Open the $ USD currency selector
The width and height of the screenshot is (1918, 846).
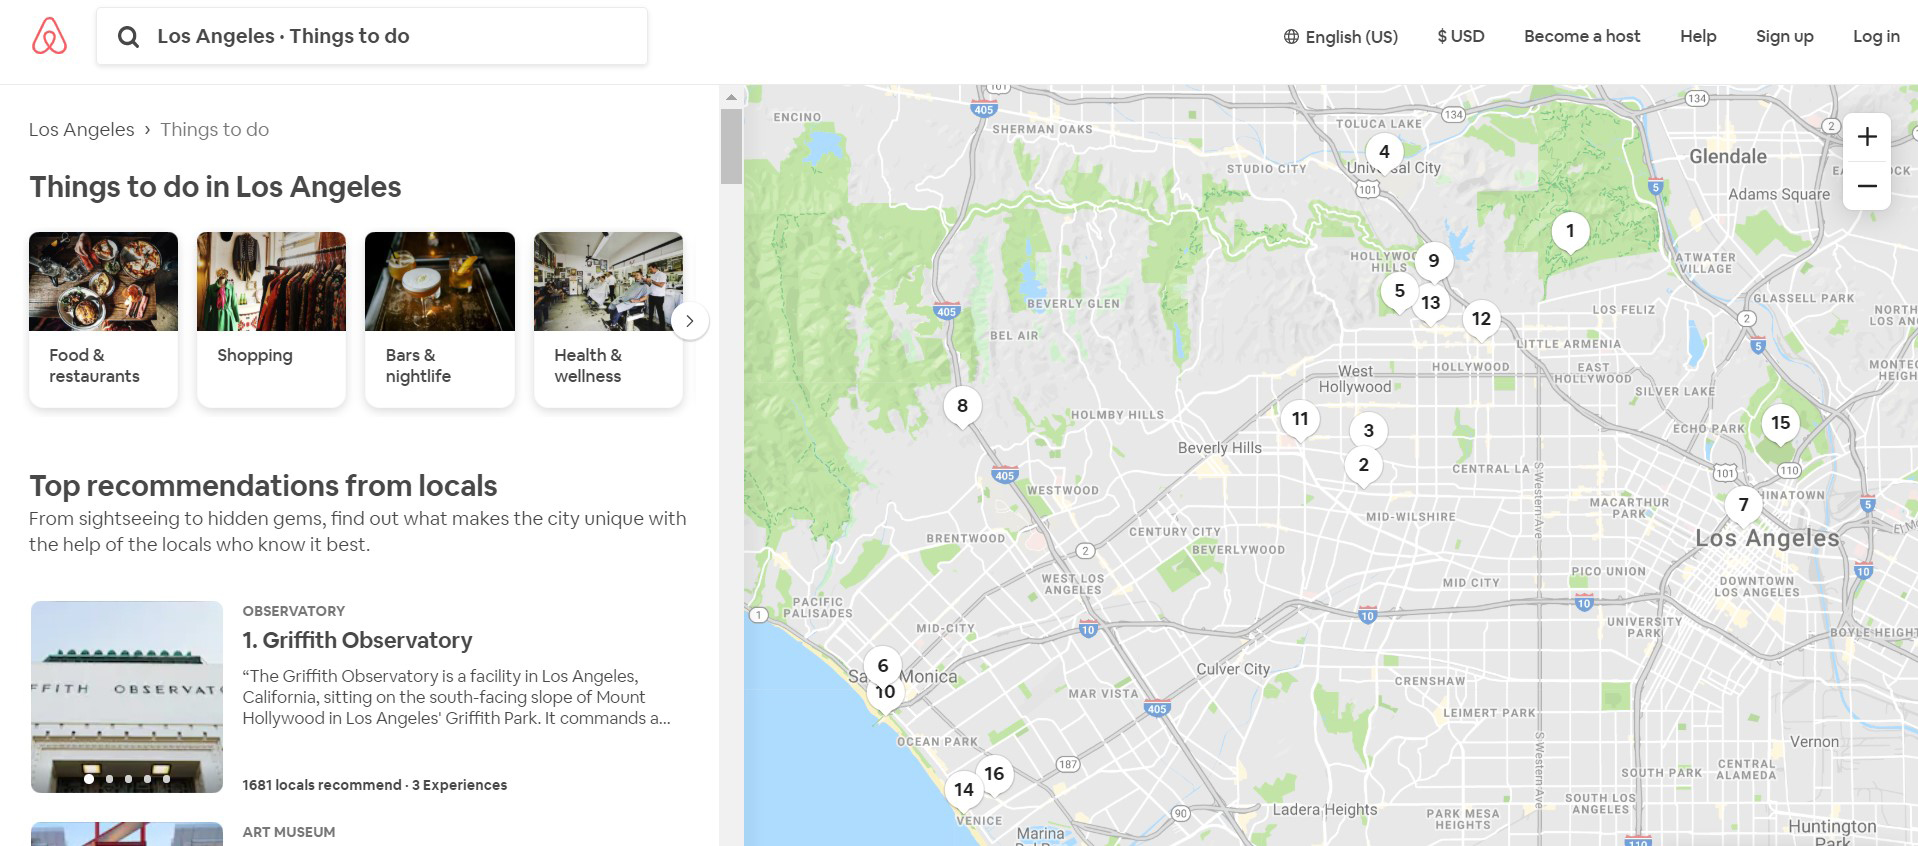1461,36
